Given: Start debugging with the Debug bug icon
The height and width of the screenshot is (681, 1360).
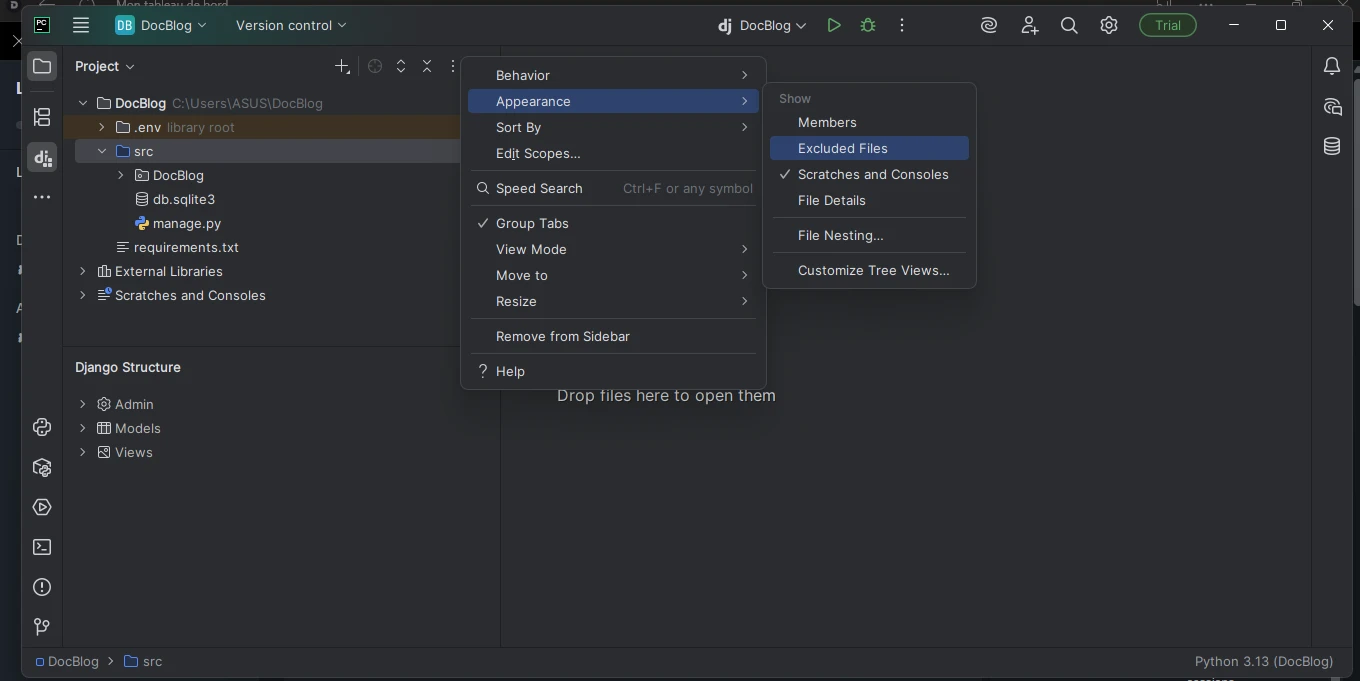Looking at the screenshot, I should (868, 26).
